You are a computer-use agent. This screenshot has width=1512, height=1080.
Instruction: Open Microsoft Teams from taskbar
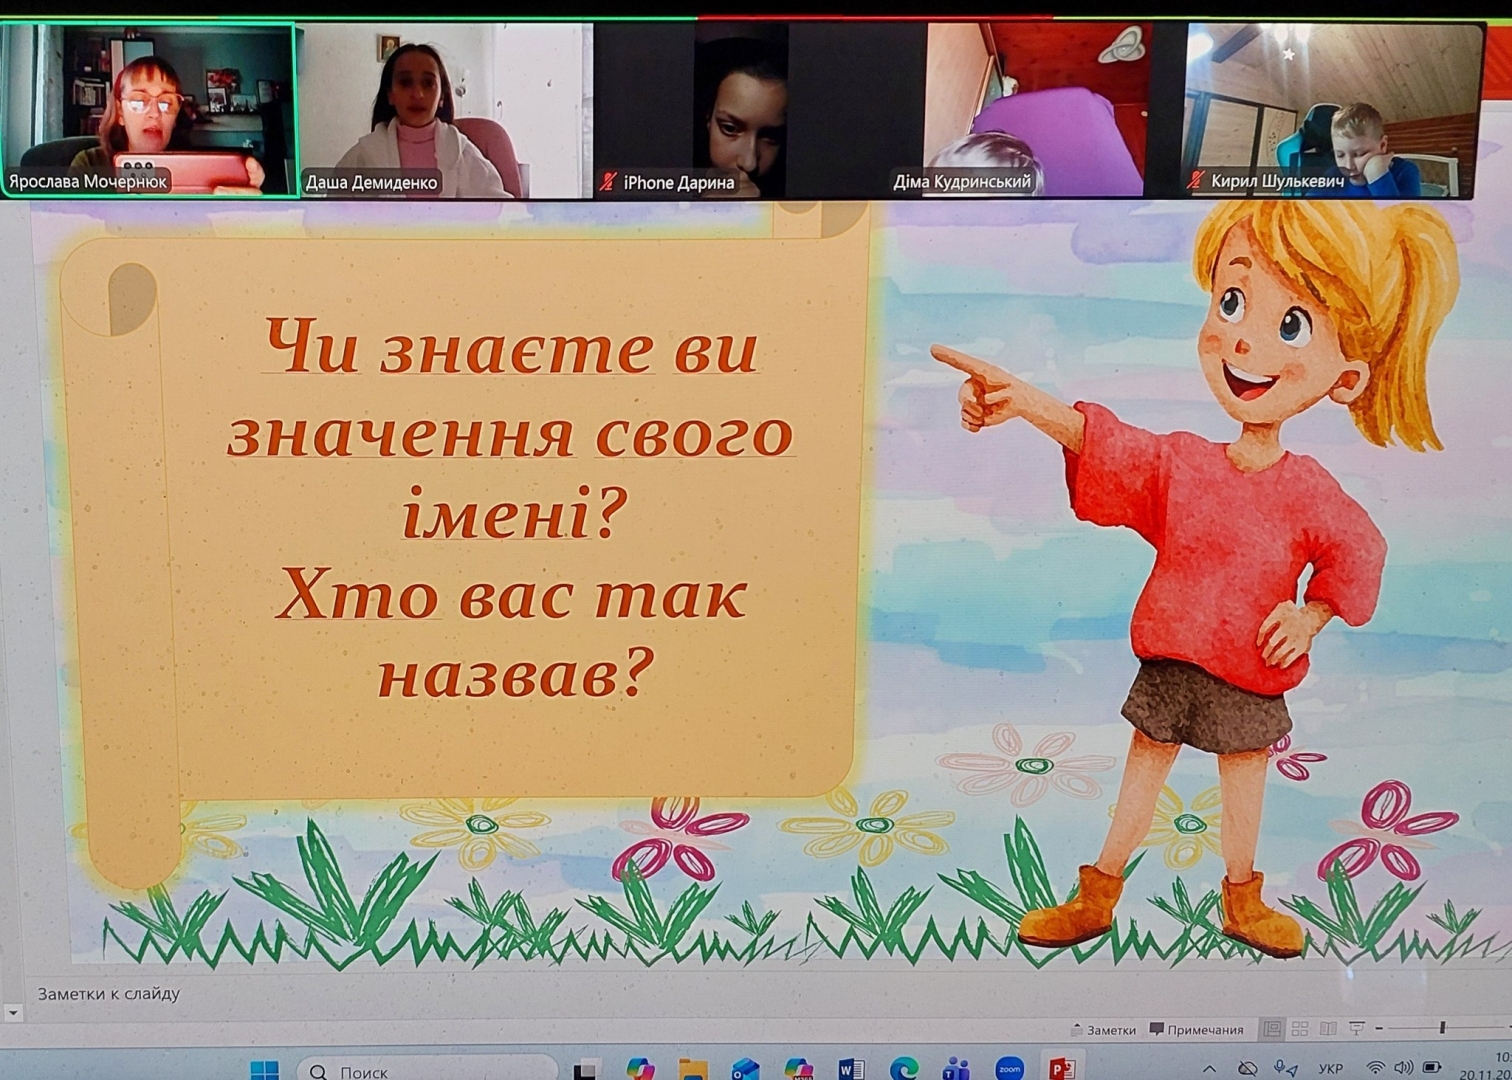(957, 1069)
